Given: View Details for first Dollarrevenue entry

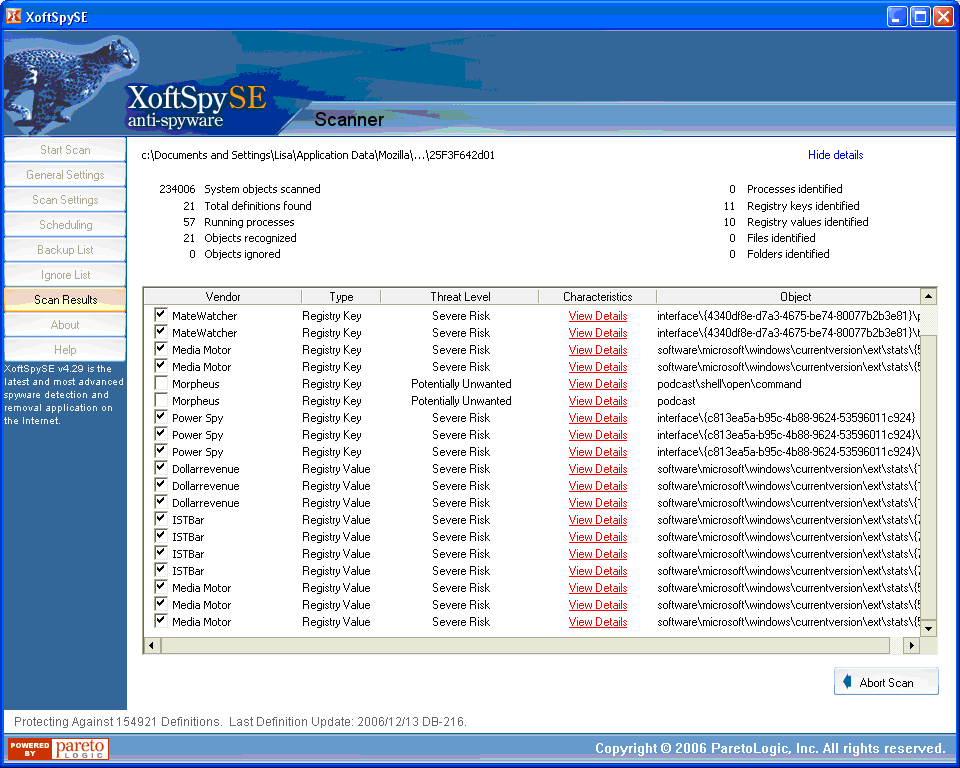Looking at the screenshot, I should point(598,469).
